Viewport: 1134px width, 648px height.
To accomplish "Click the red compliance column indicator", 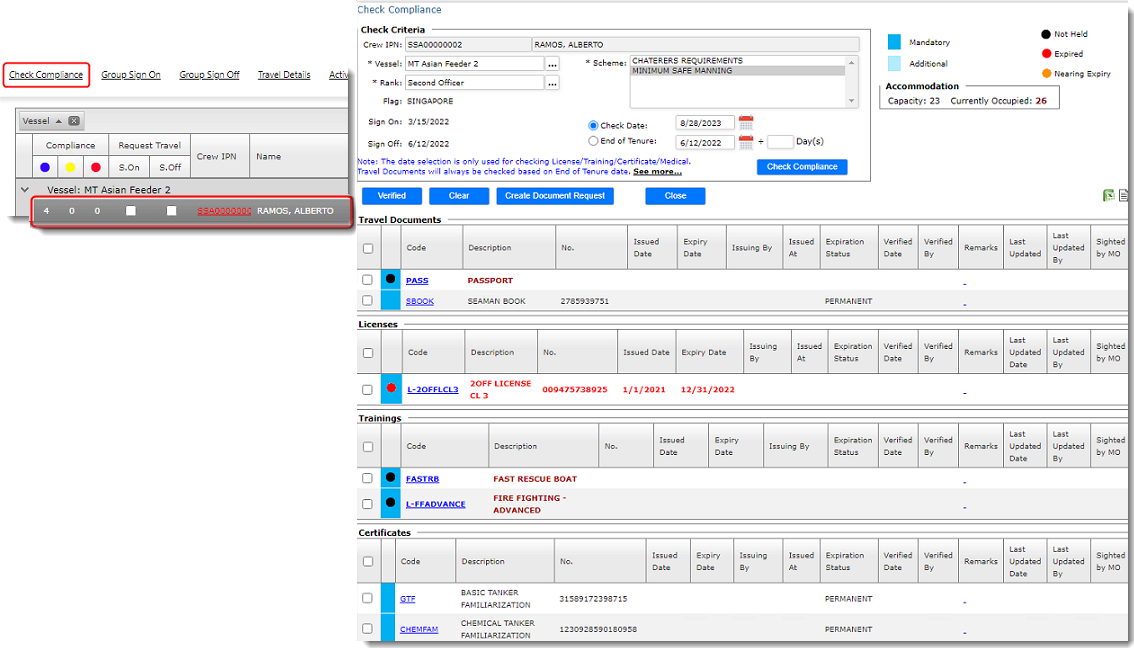I will pyautogui.click(x=96, y=167).
